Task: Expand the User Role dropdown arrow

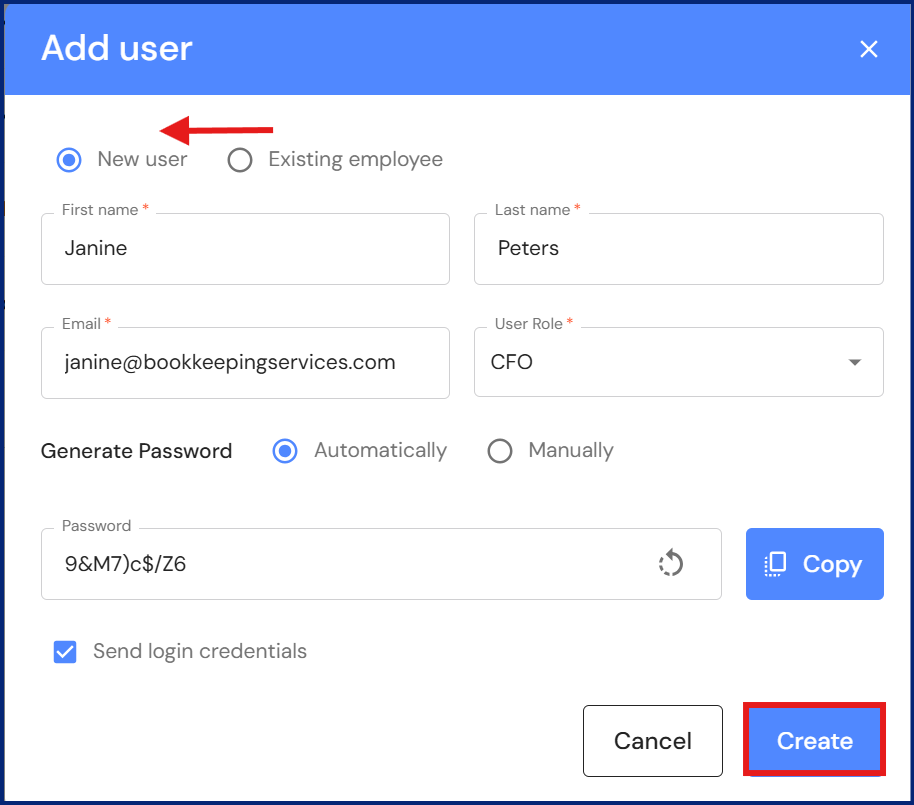Action: (855, 362)
